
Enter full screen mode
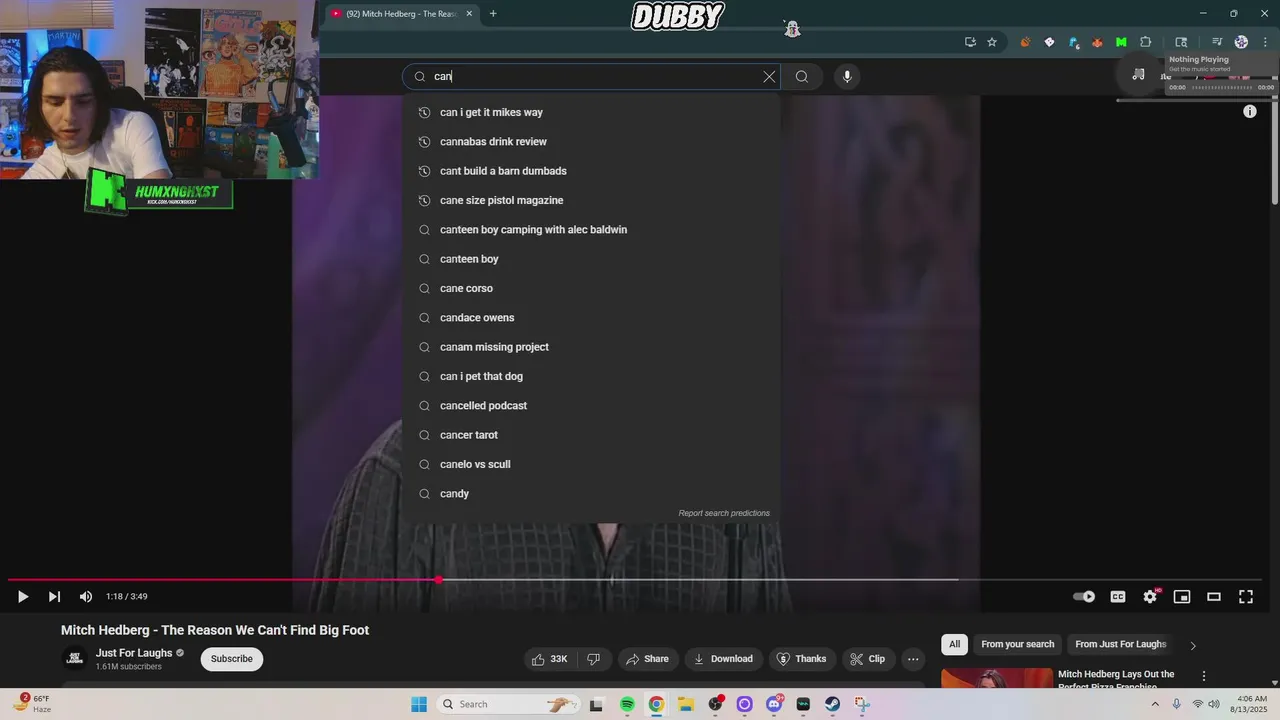(1246, 597)
